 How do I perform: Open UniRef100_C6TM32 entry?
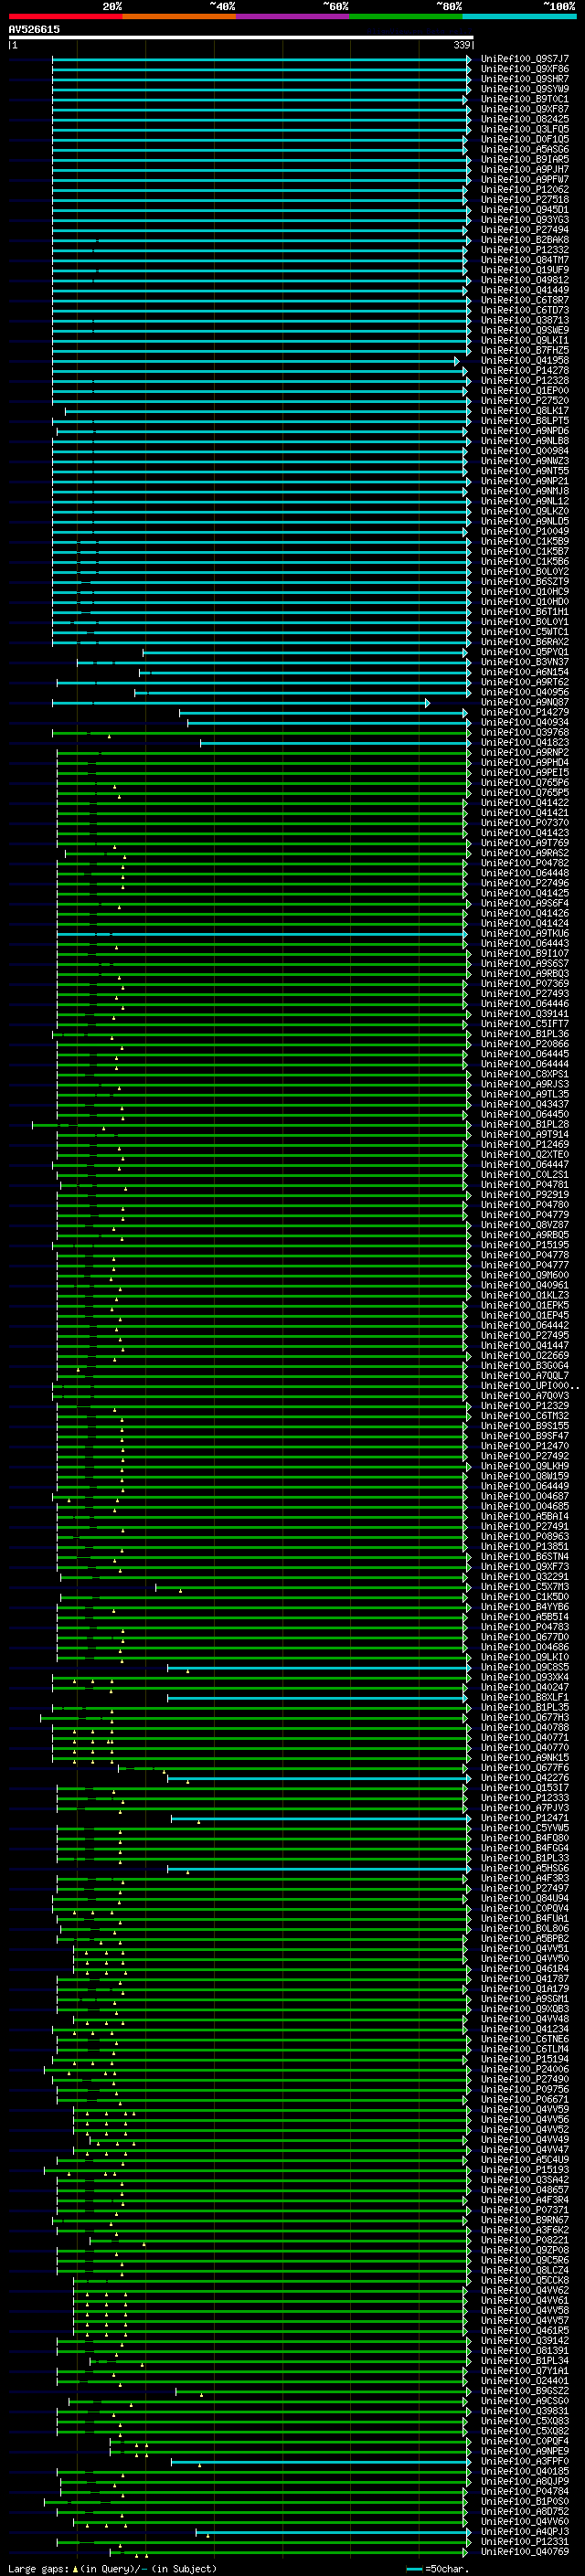525,1415
